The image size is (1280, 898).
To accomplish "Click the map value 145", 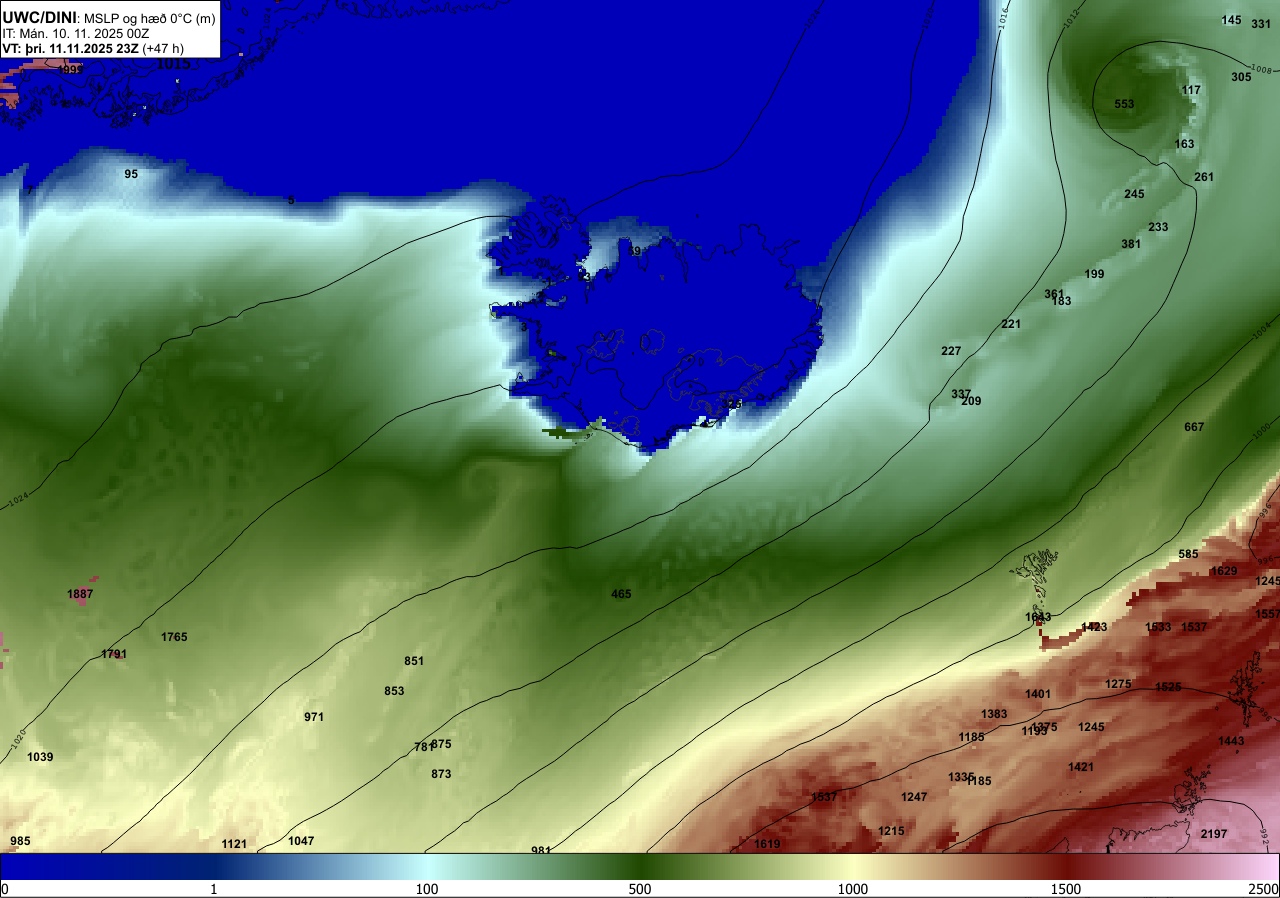I will click(x=1232, y=20).
